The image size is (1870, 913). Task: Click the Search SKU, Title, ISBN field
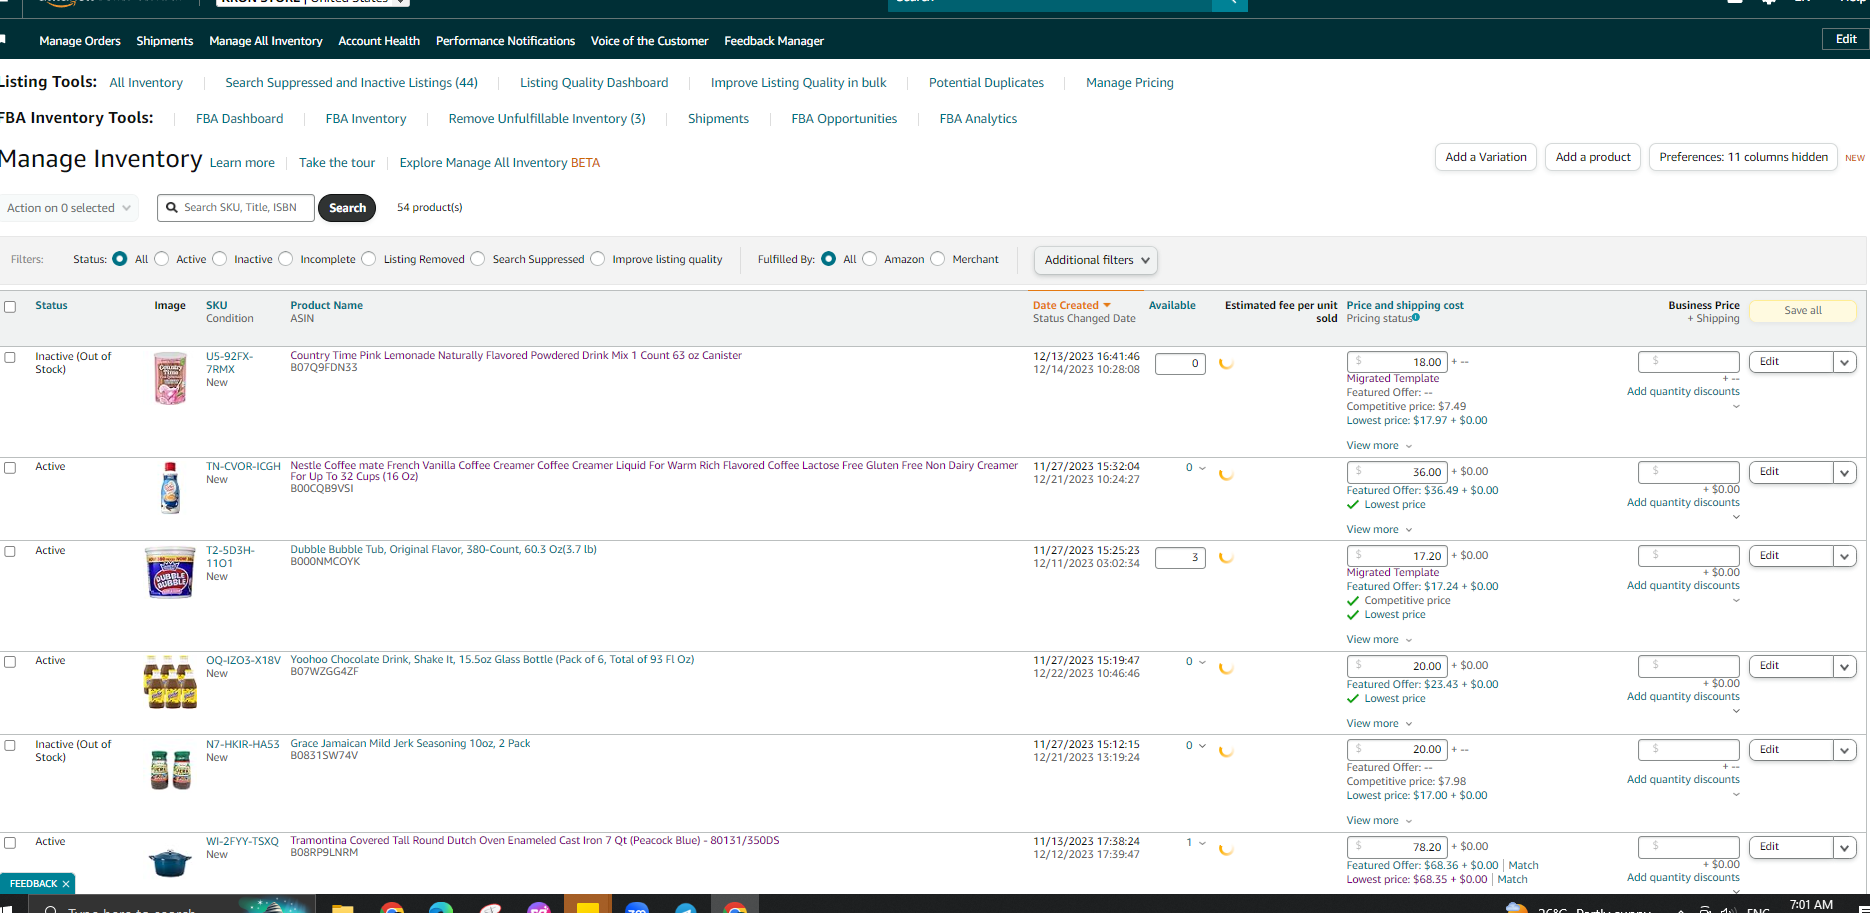pos(236,208)
